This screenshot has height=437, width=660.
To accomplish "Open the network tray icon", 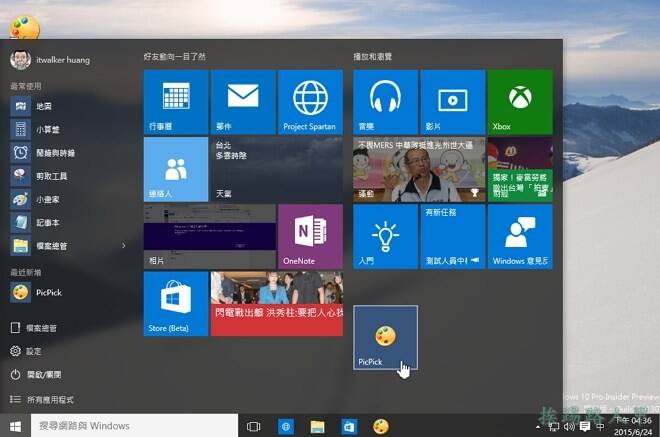I will click(554, 427).
